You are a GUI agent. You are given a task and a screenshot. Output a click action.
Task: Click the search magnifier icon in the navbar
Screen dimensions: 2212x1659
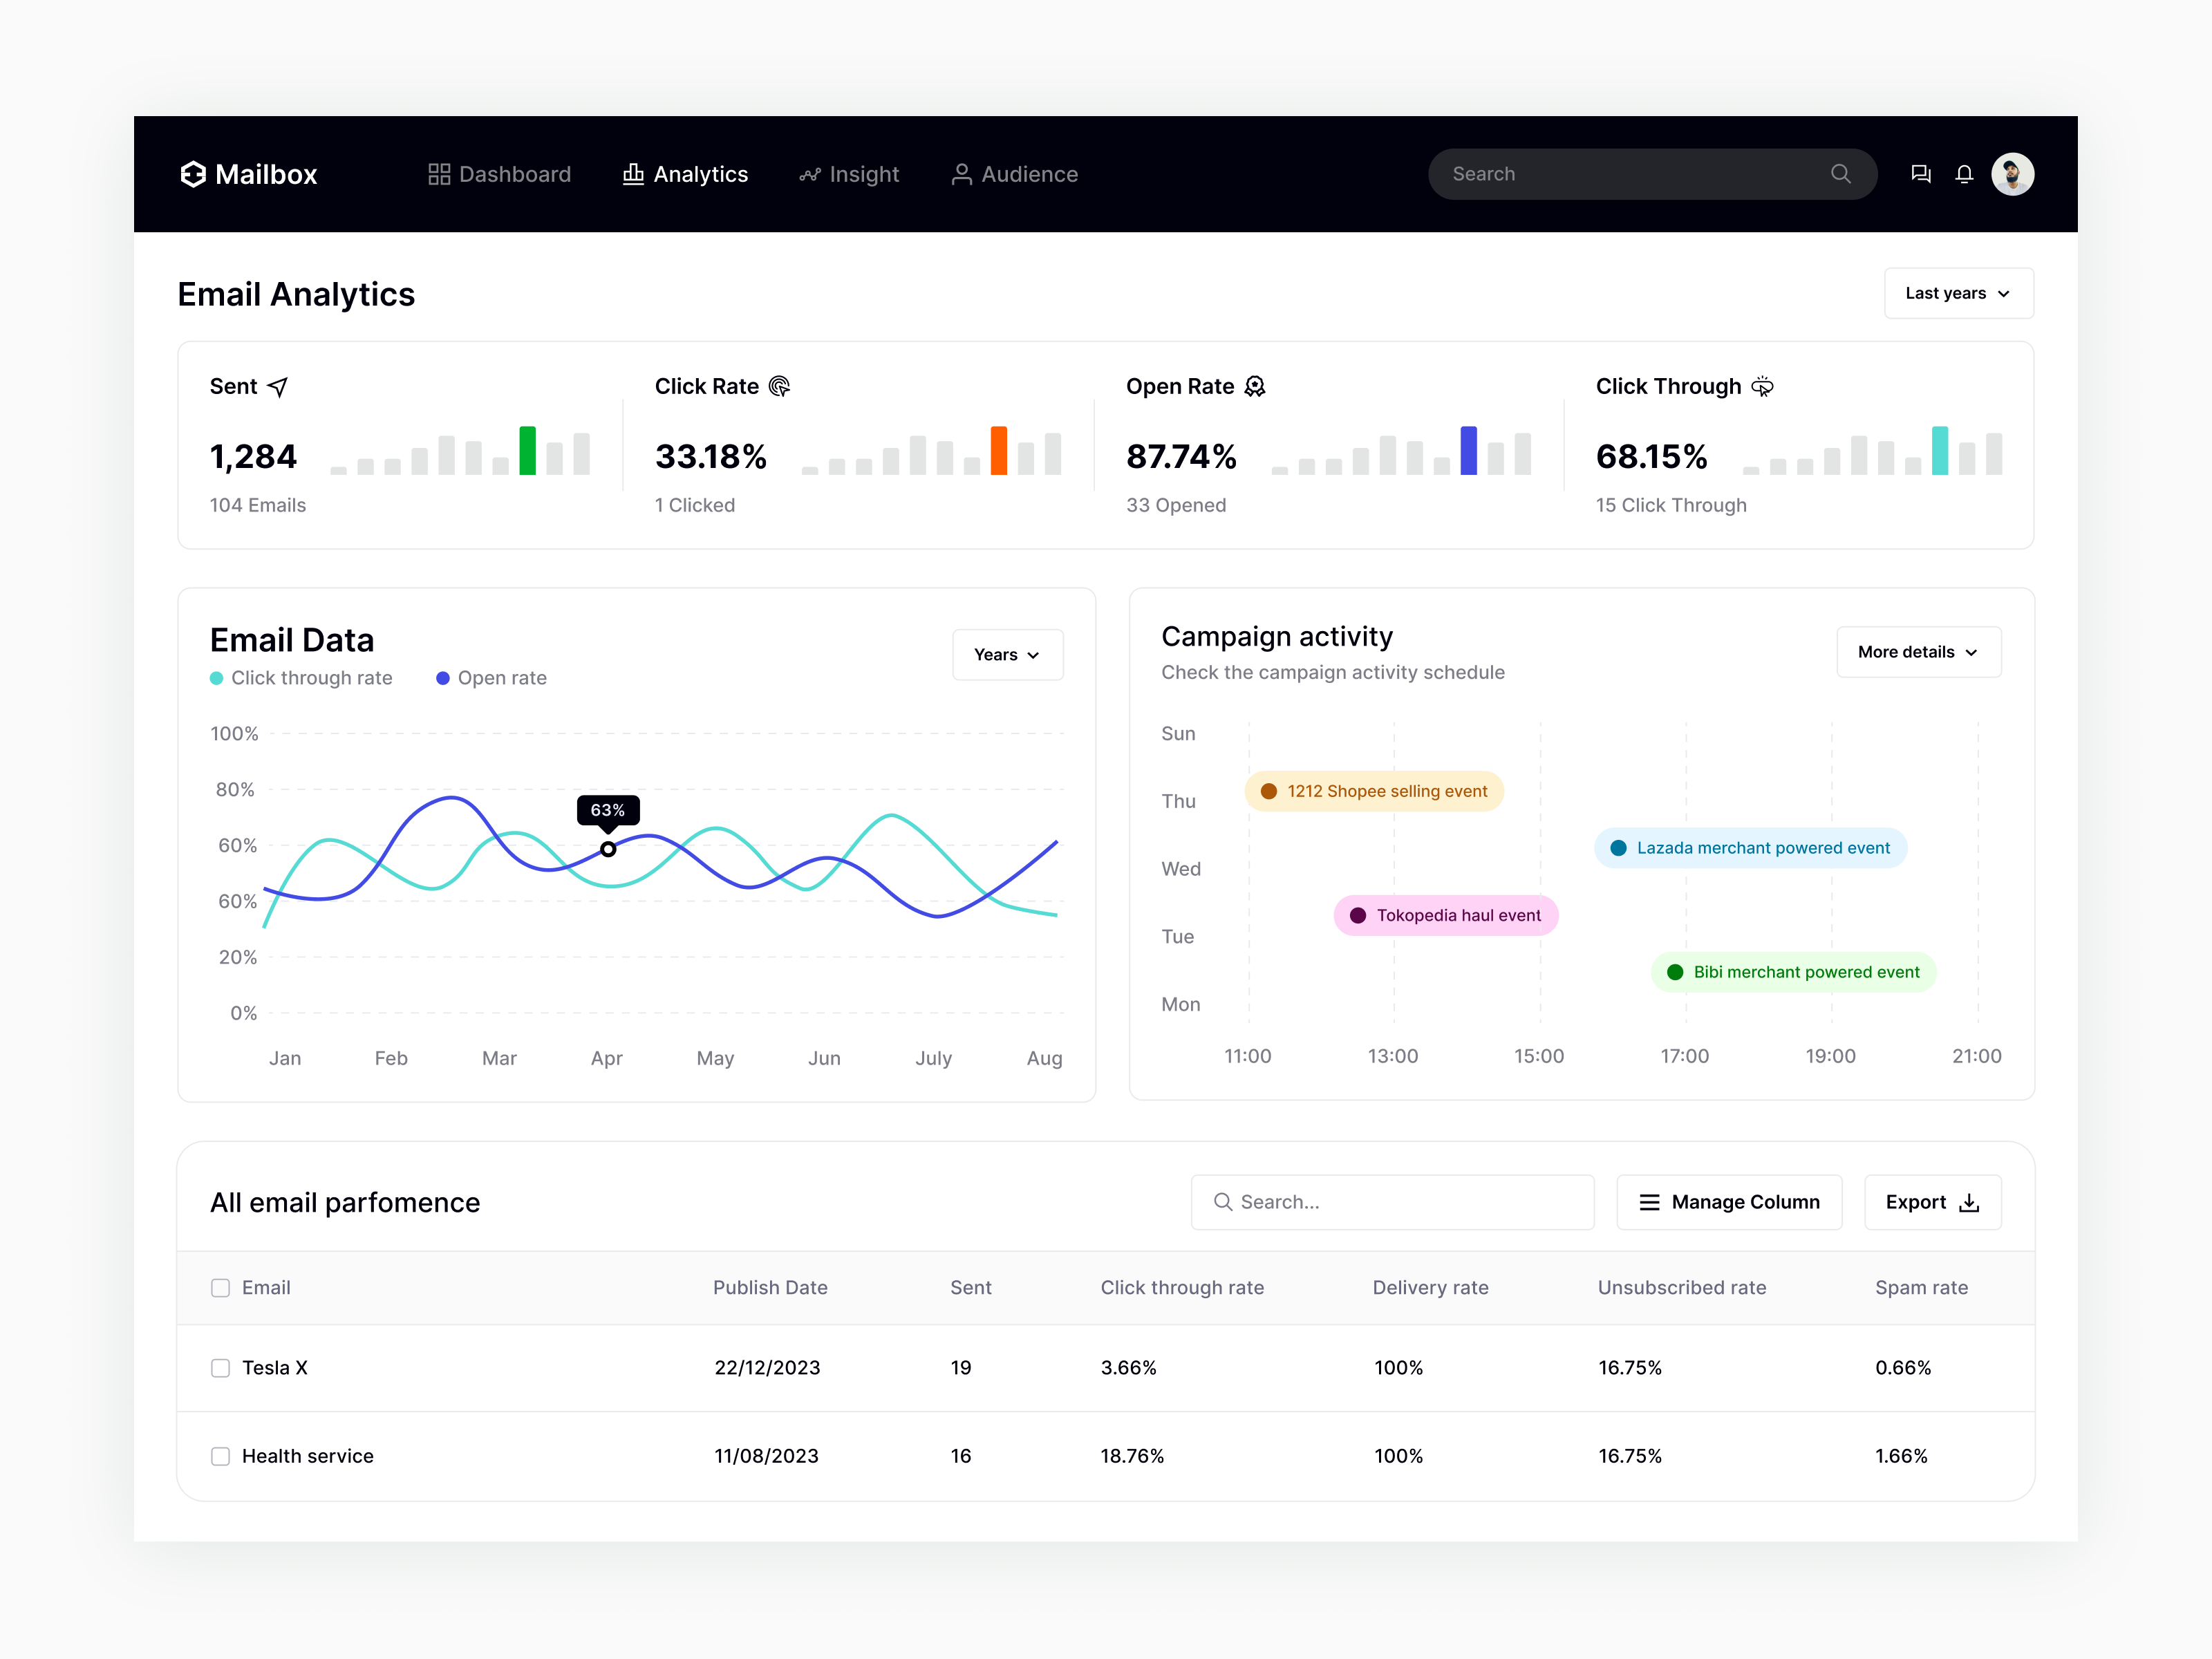point(1840,173)
